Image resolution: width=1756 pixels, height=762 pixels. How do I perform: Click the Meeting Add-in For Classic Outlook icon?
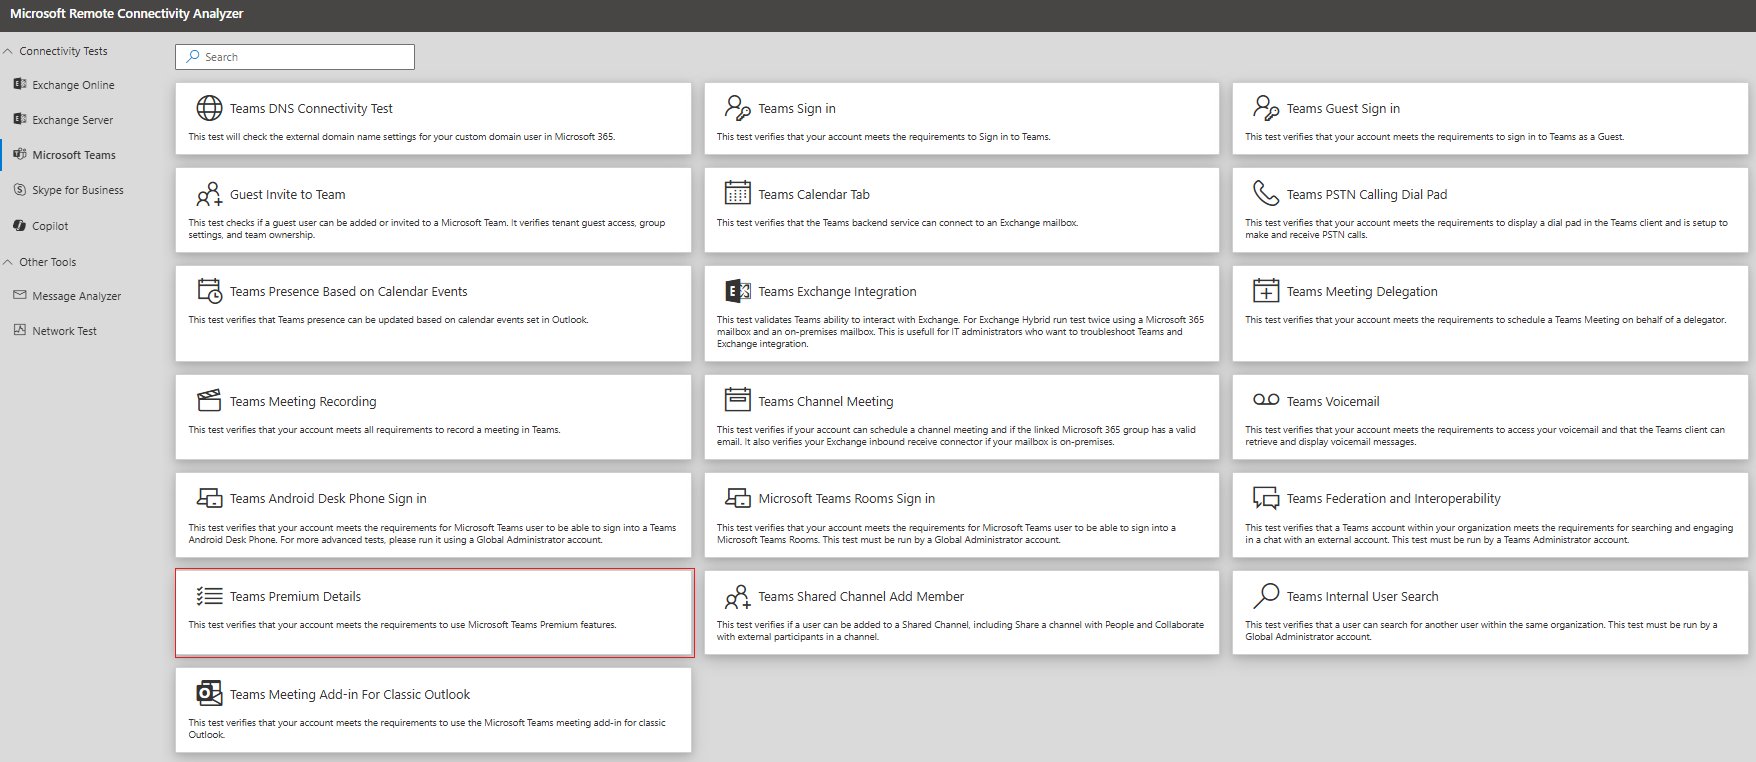pyautogui.click(x=209, y=693)
